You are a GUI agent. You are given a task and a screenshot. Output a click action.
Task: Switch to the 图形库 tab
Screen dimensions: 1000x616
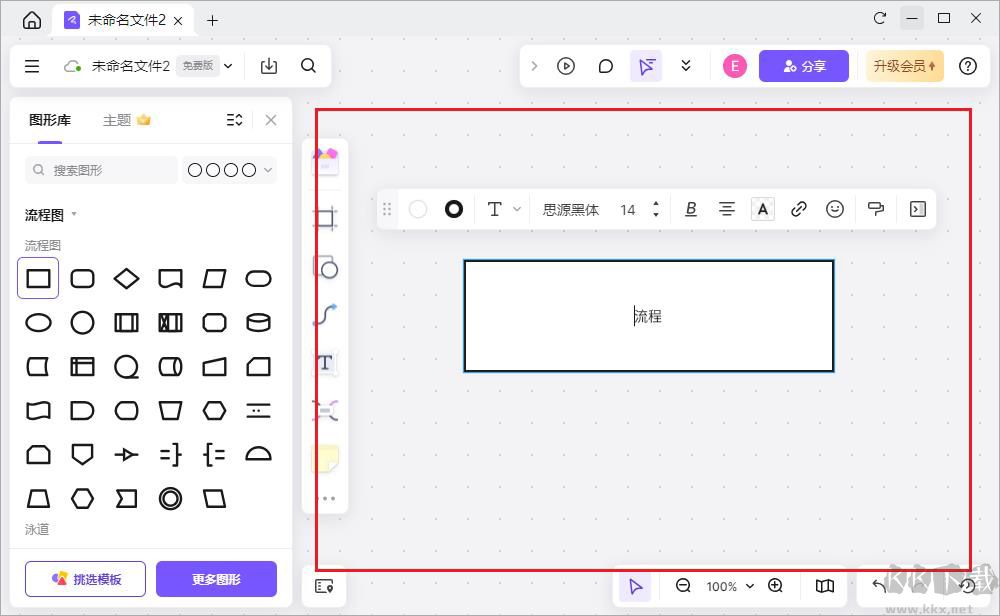(49, 119)
